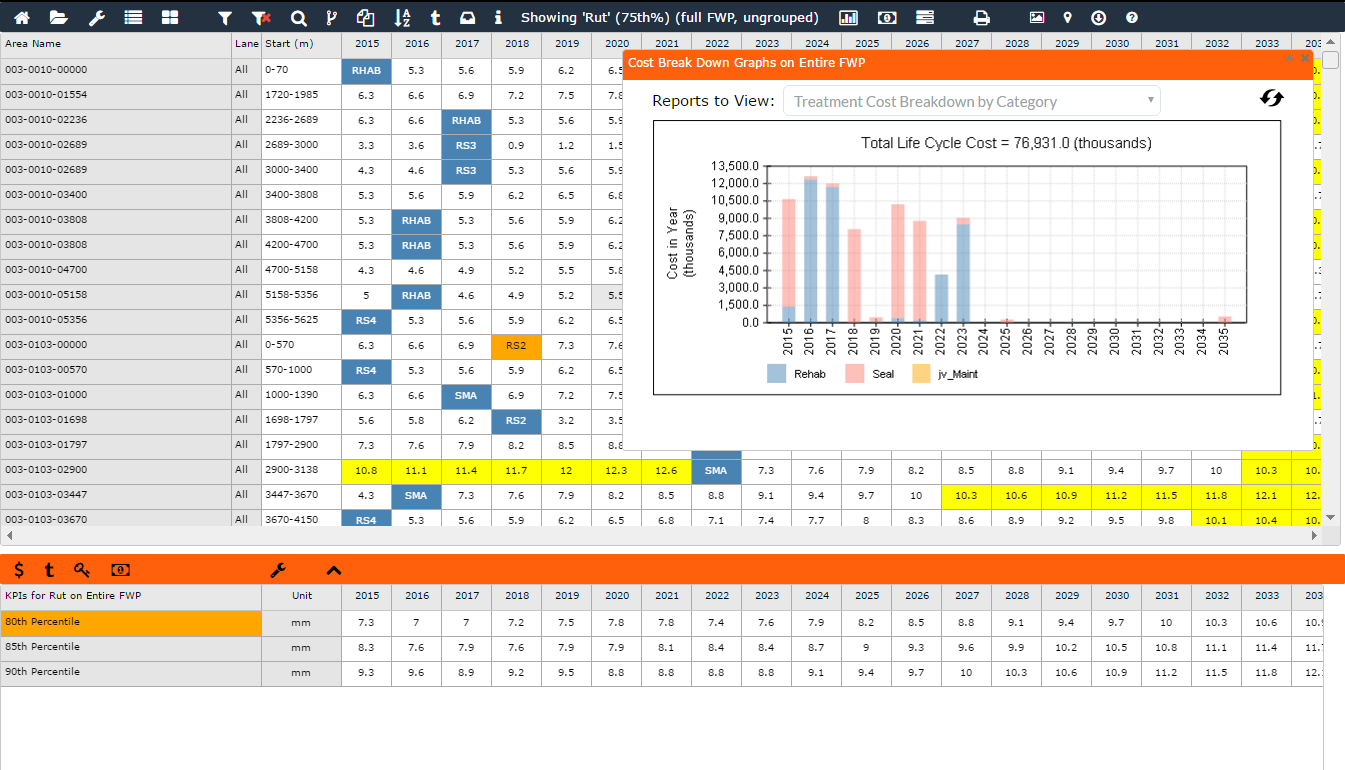
Task: Select the orange RS2 cell in 2018
Action: tap(516, 345)
